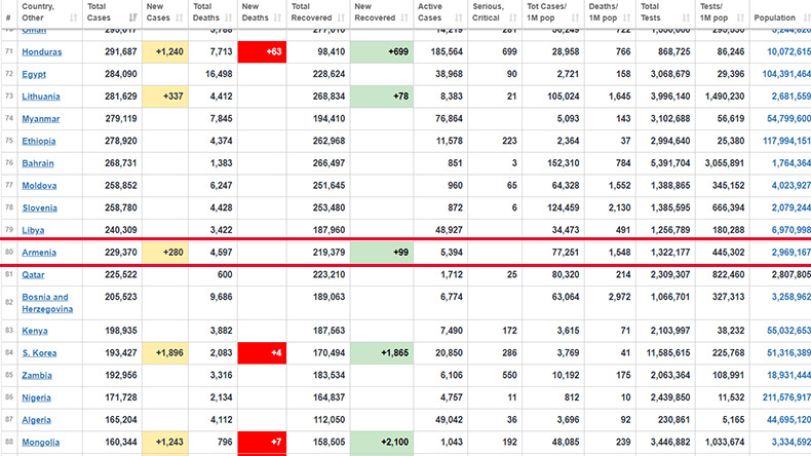Sort by New Deaths arrows icon
Screen dimensions: 811x456
(277, 18)
